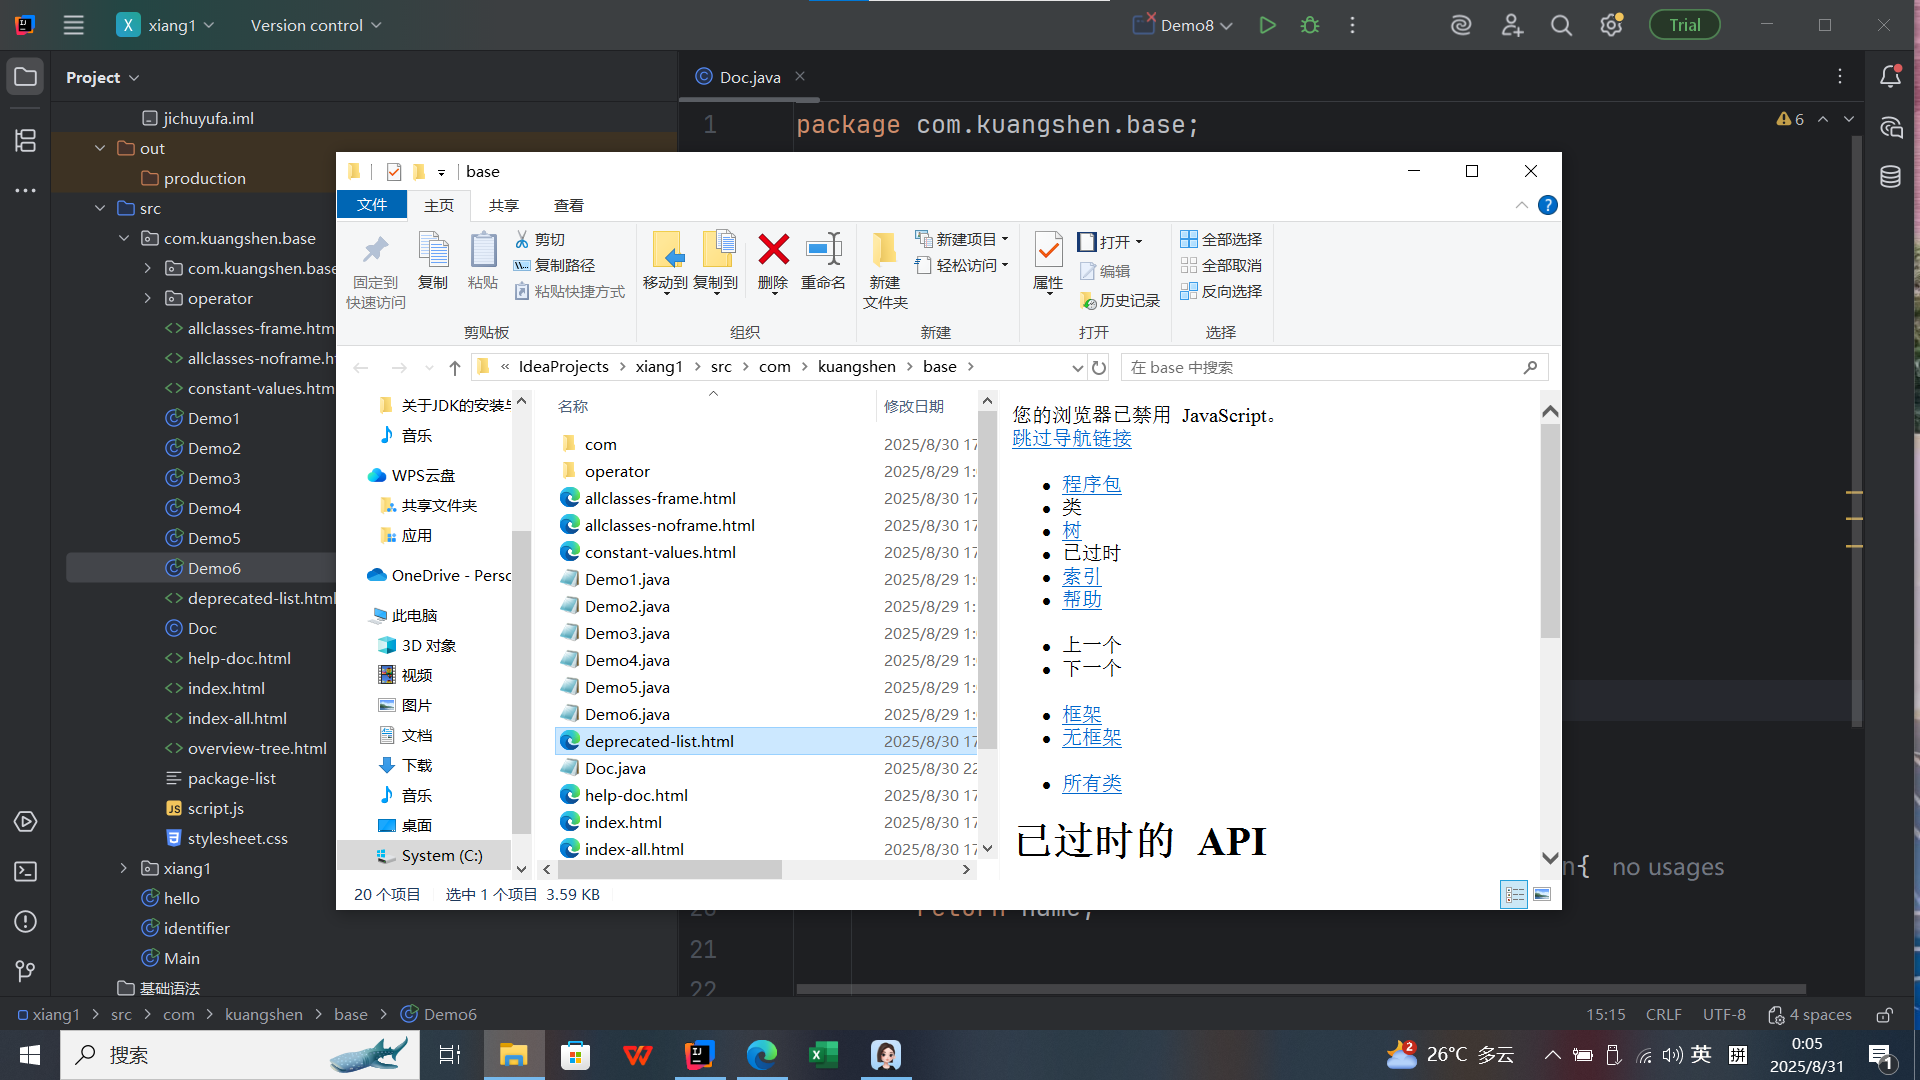Viewport: 1920px width, 1080px height.
Task: Open the Database tool window icon
Action: click(1890, 177)
